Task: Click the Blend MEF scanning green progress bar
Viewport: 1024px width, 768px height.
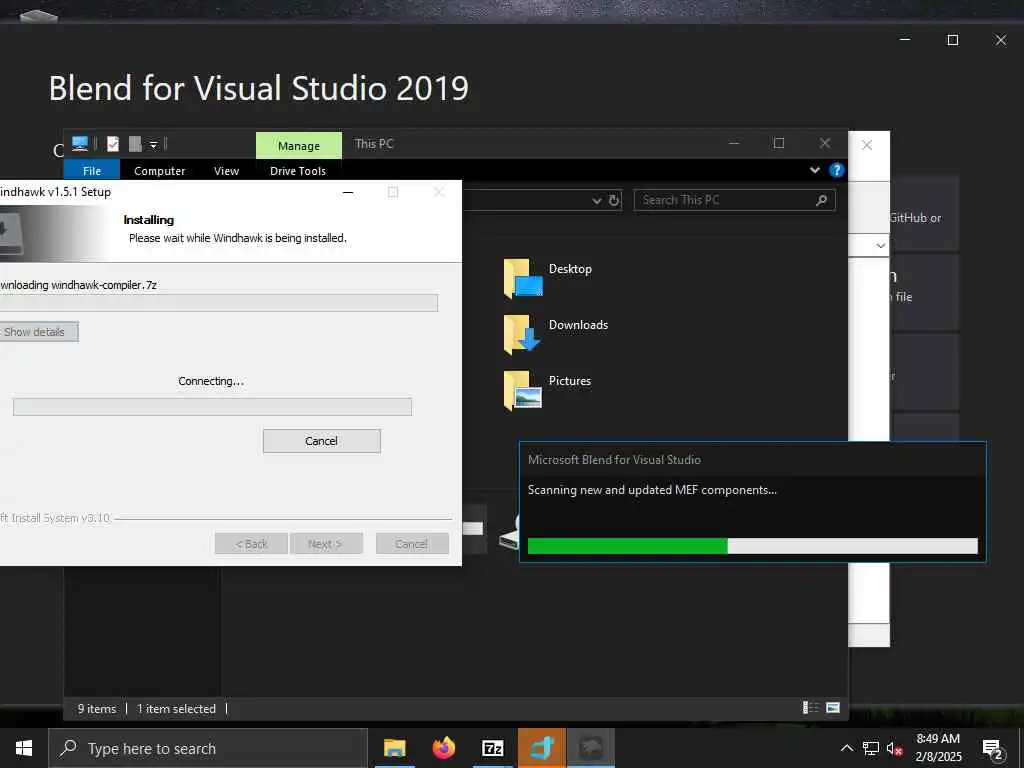Action: (x=752, y=546)
